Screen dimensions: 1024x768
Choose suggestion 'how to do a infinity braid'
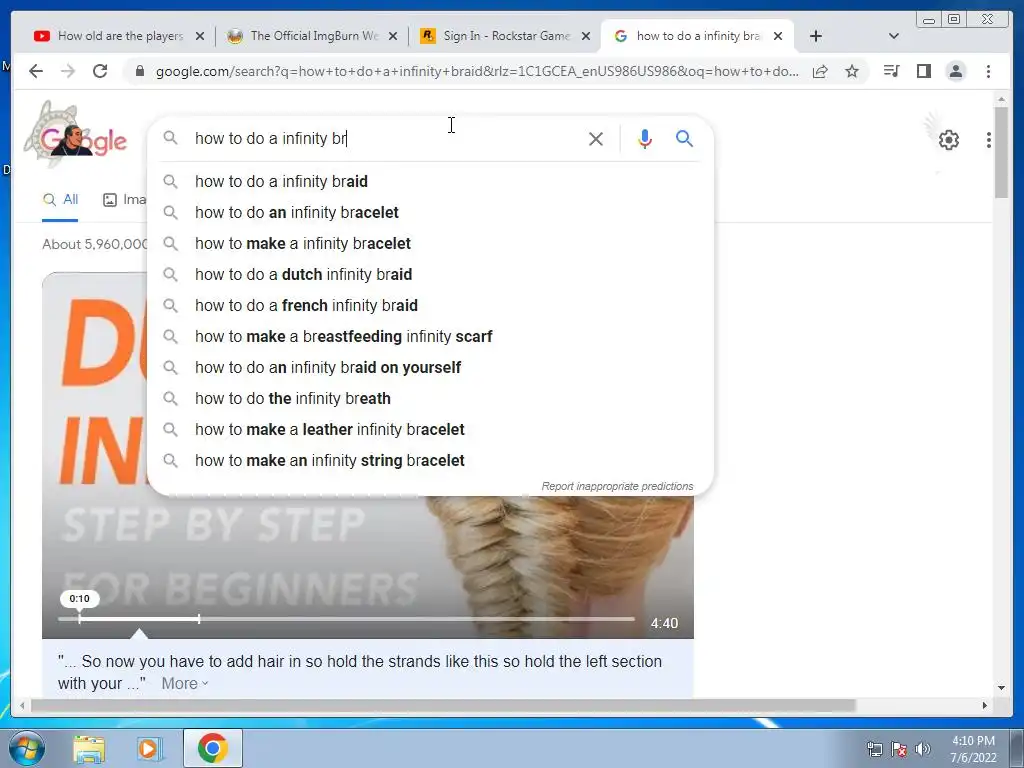coord(430,182)
